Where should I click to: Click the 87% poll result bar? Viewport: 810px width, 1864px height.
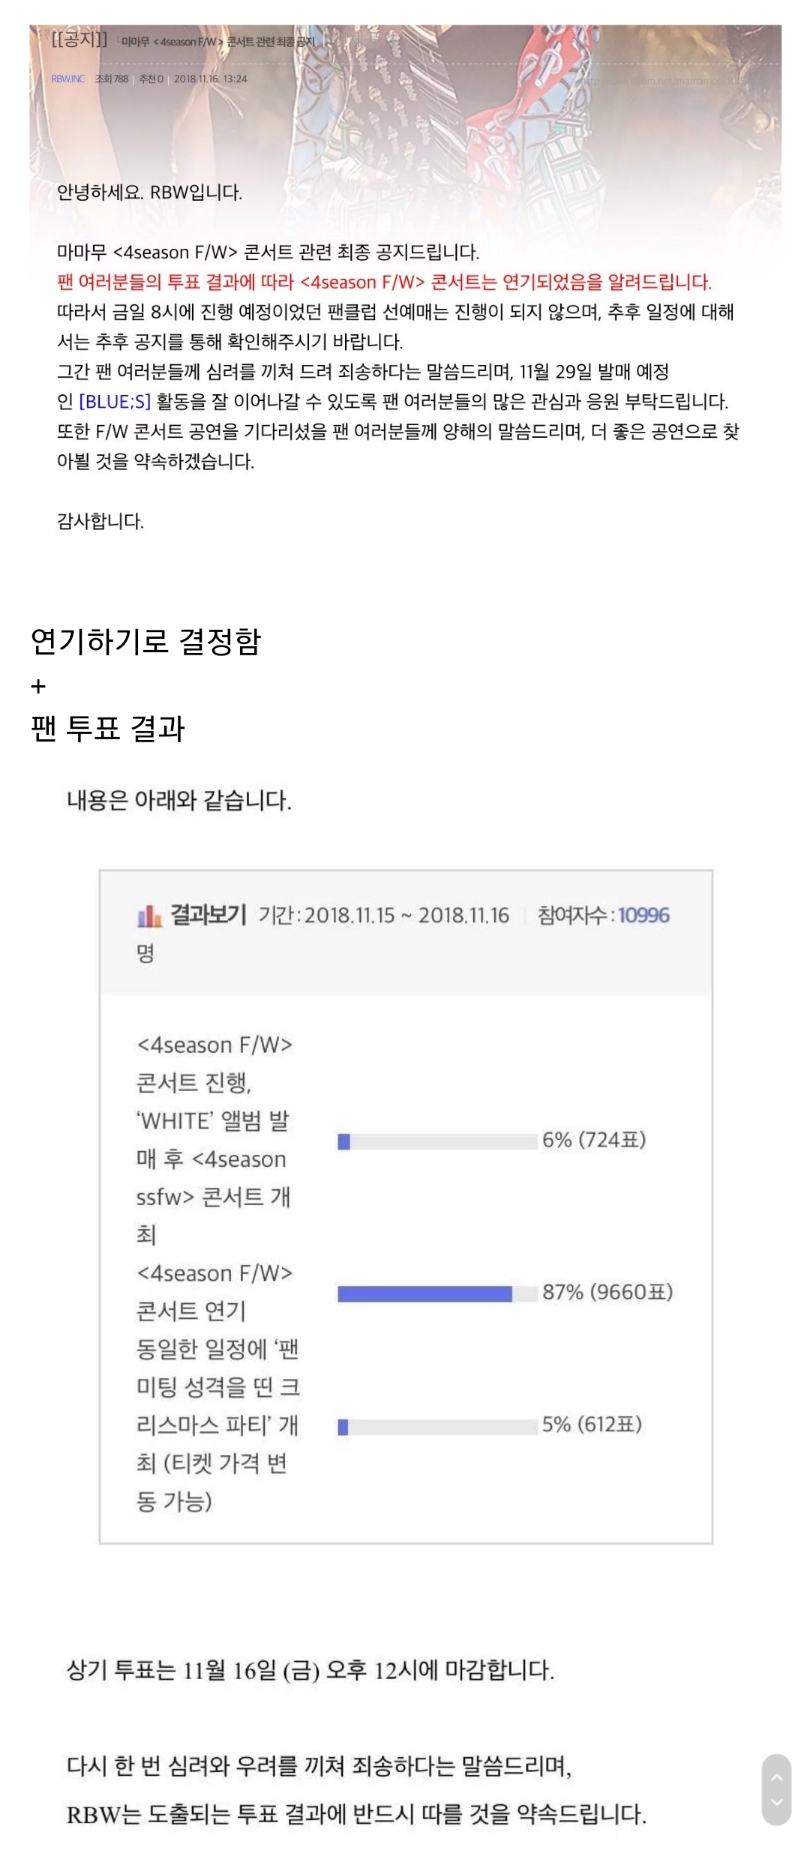pos(437,1294)
